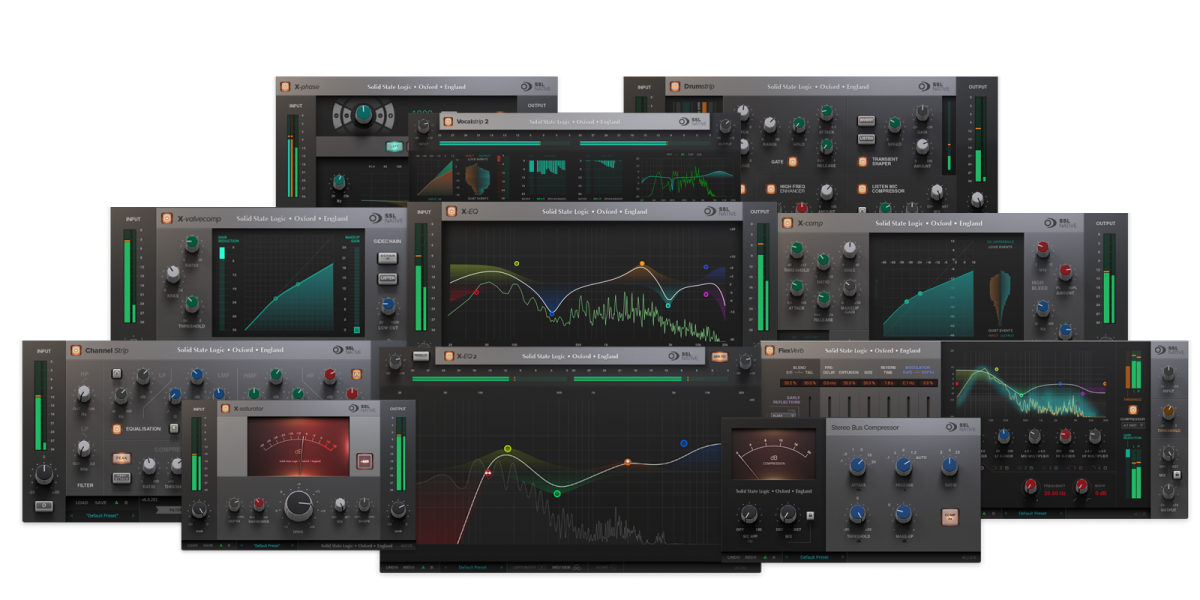Select the yellow-green node in X-EQ 2

tap(507, 449)
